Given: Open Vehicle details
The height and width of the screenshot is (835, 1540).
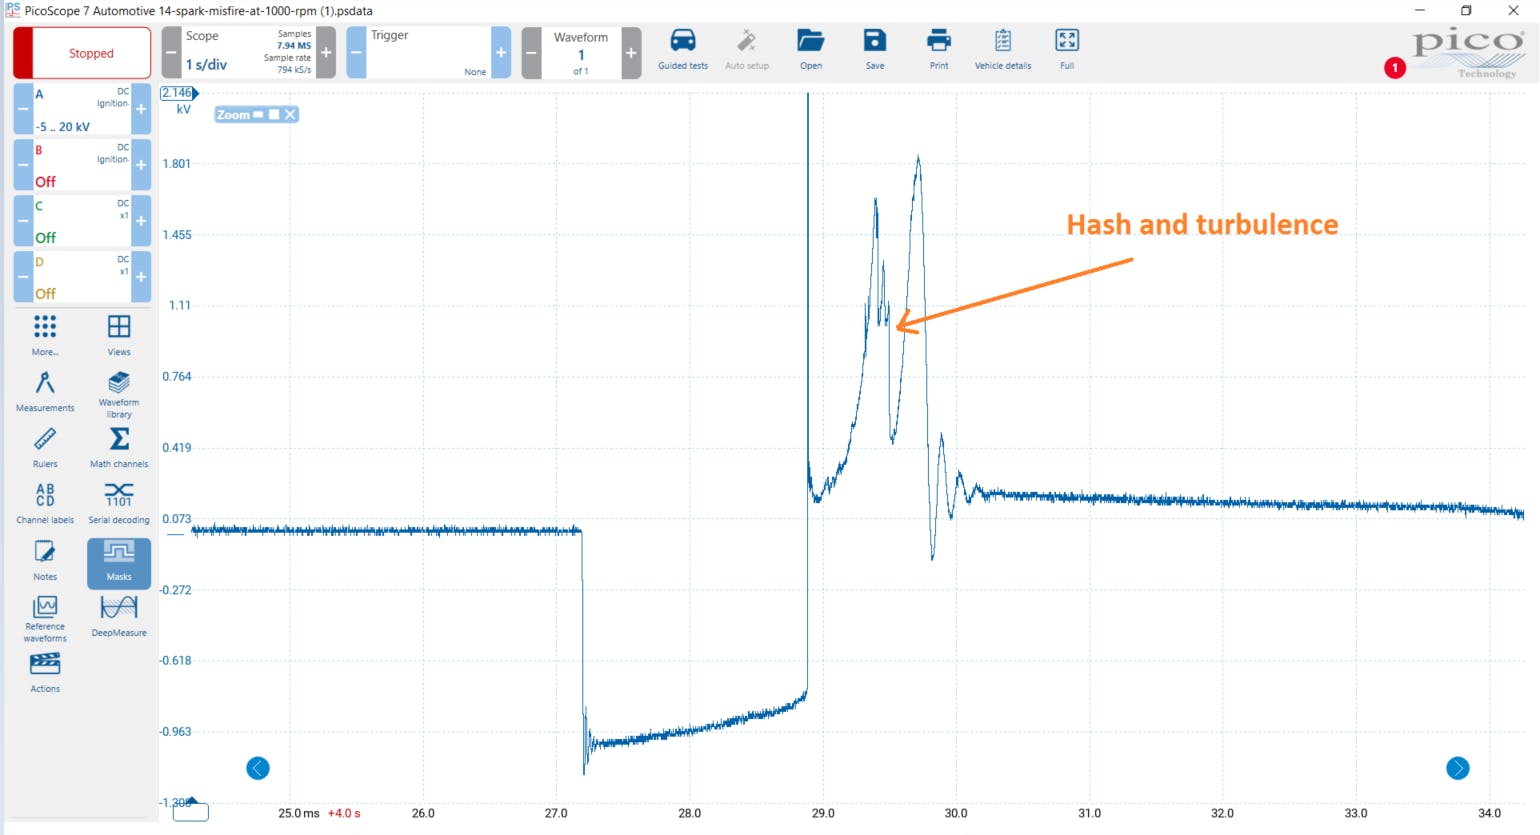Looking at the screenshot, I should [1002, 48].
